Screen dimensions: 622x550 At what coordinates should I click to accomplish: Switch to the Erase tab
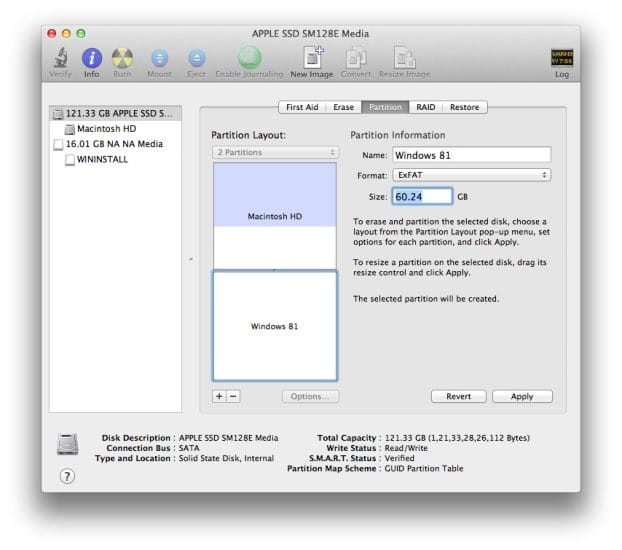coord(344,107)
